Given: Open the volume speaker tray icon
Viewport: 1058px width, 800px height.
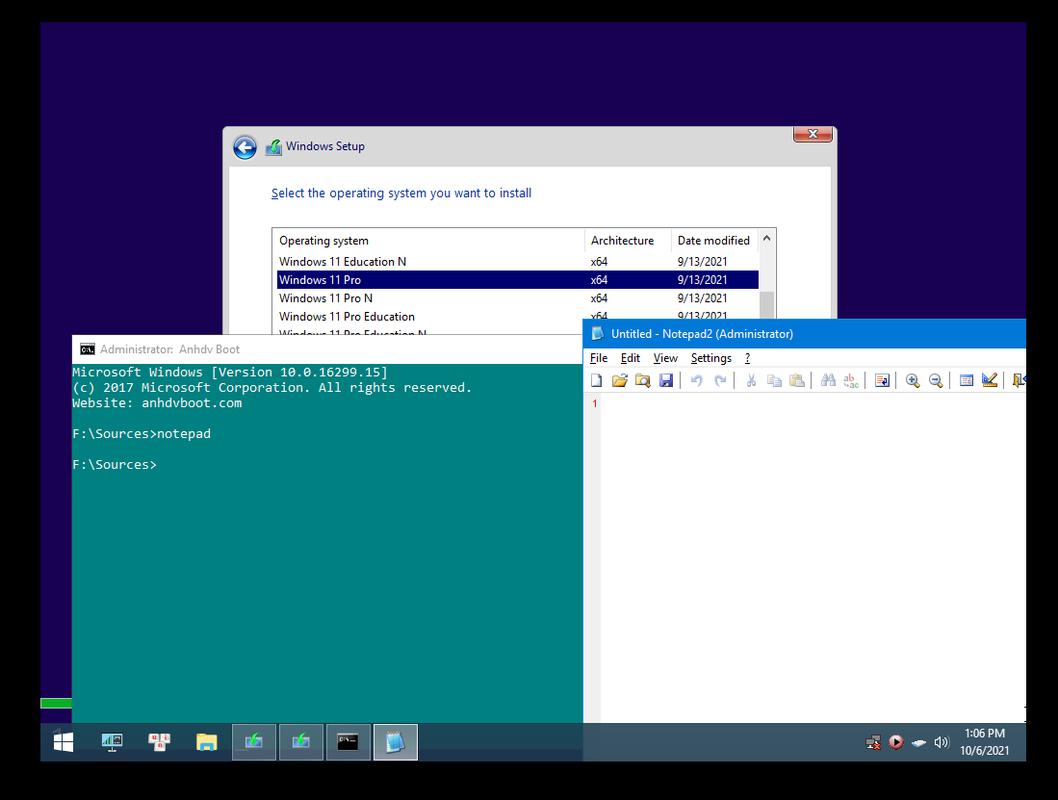Looking at the screenshot, I should [x=941, y=743].
